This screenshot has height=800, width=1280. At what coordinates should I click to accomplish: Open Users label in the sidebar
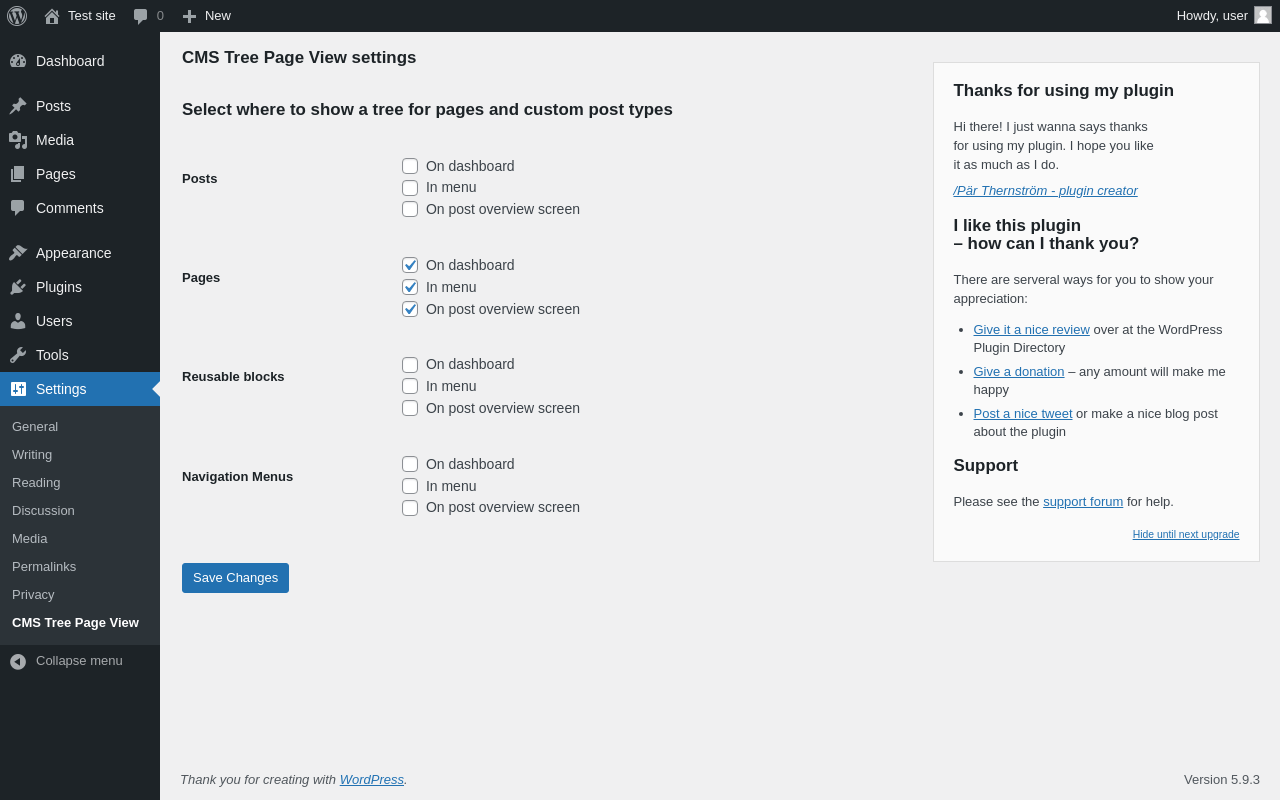tap(54, 321)
